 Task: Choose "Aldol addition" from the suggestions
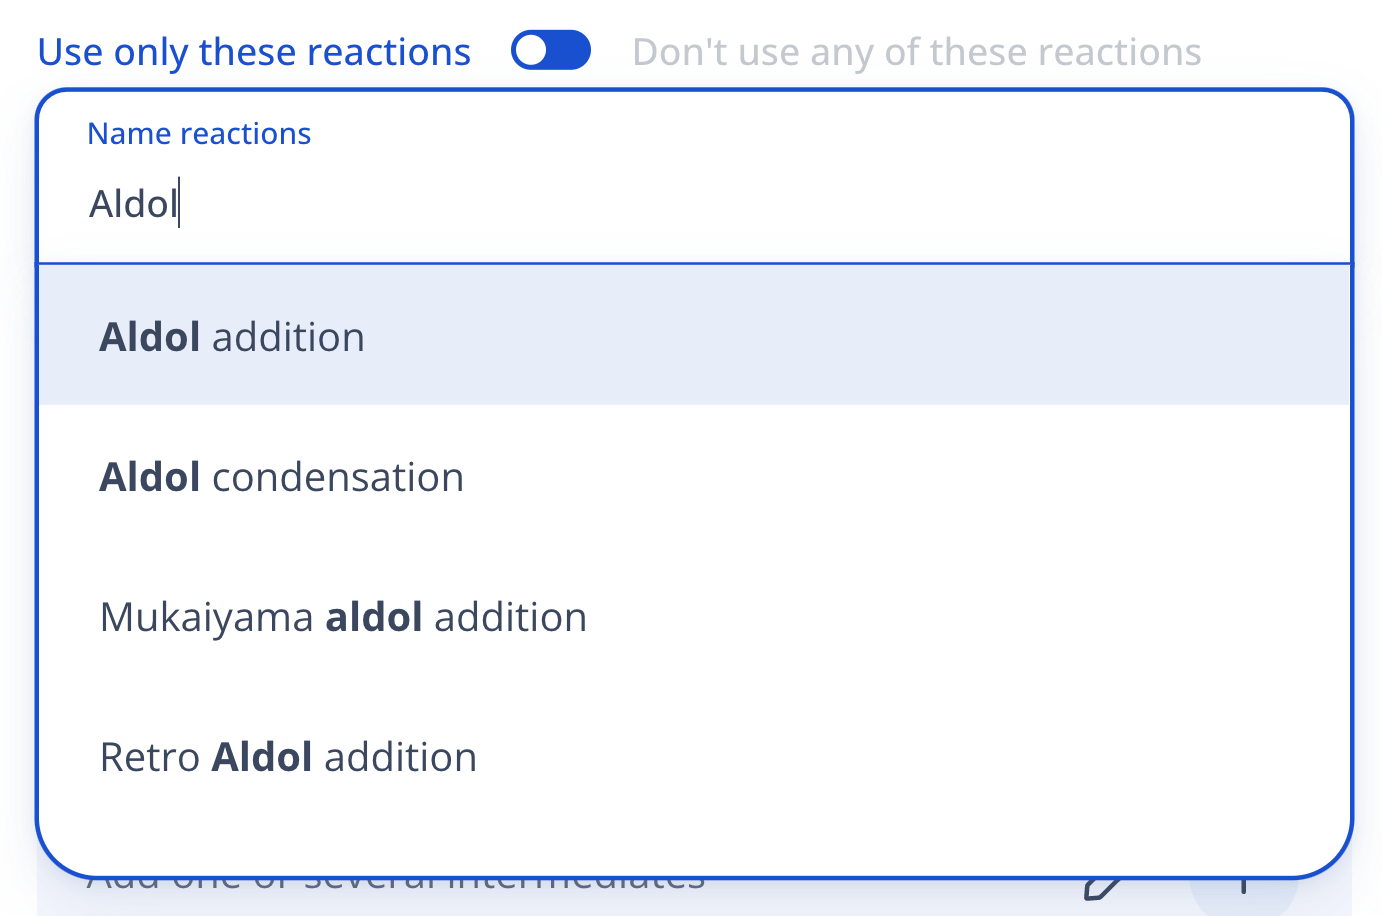(232, 337)
